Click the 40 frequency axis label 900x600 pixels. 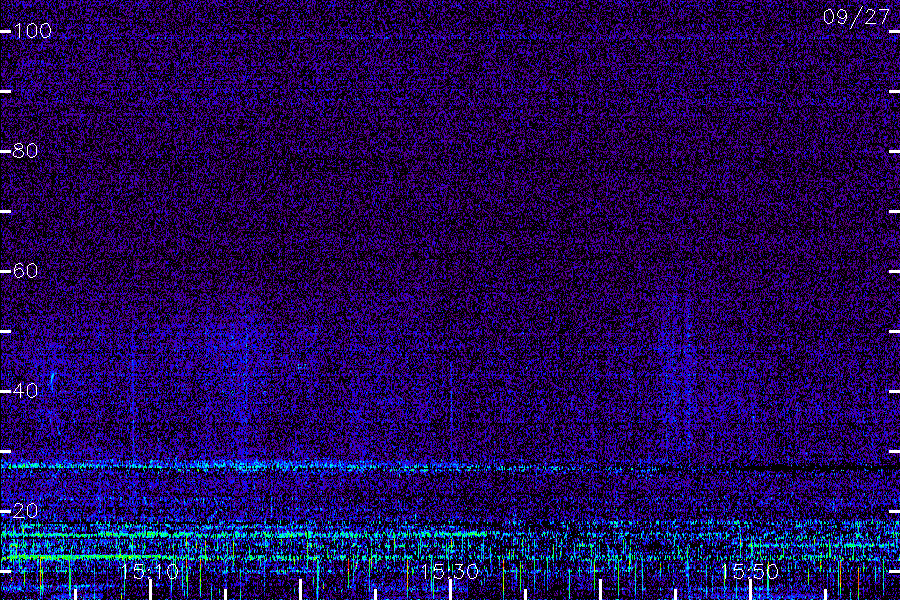26,391
